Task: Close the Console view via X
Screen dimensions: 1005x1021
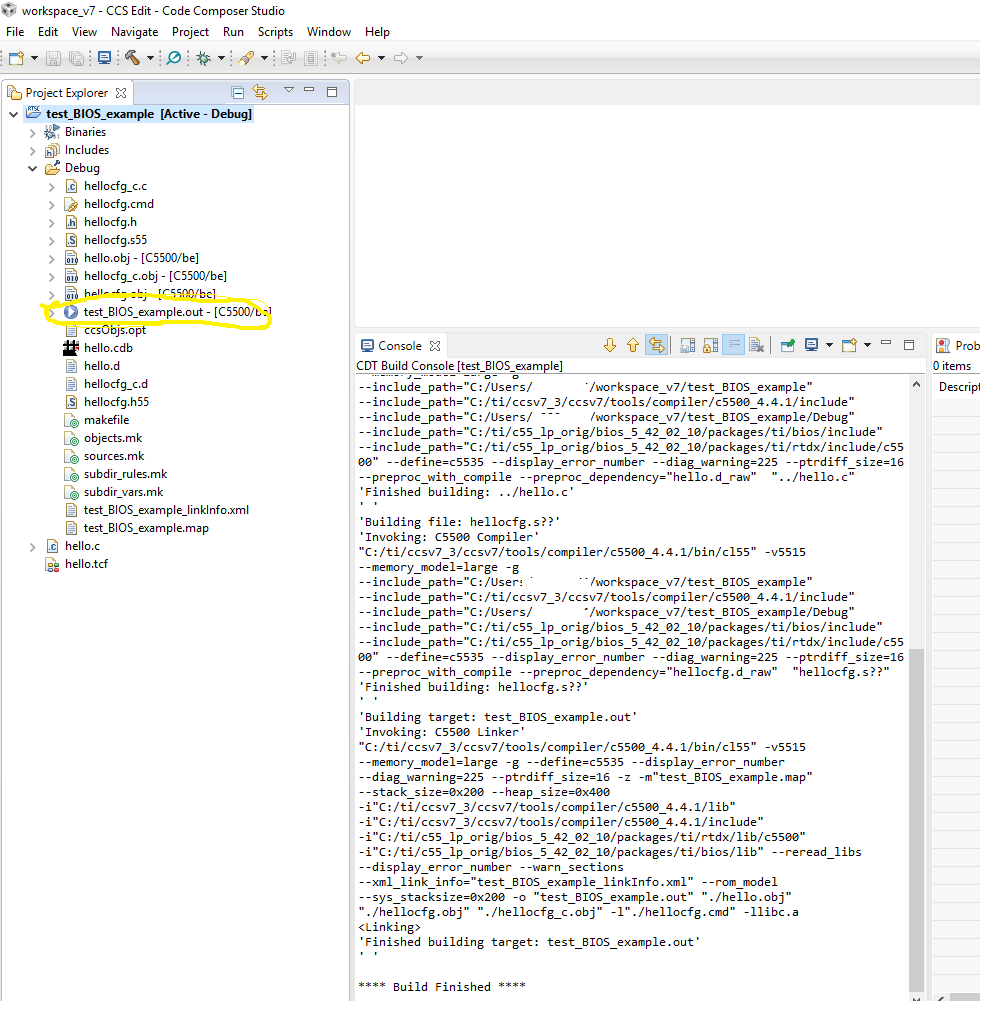Action: click(x=435, y=346)
